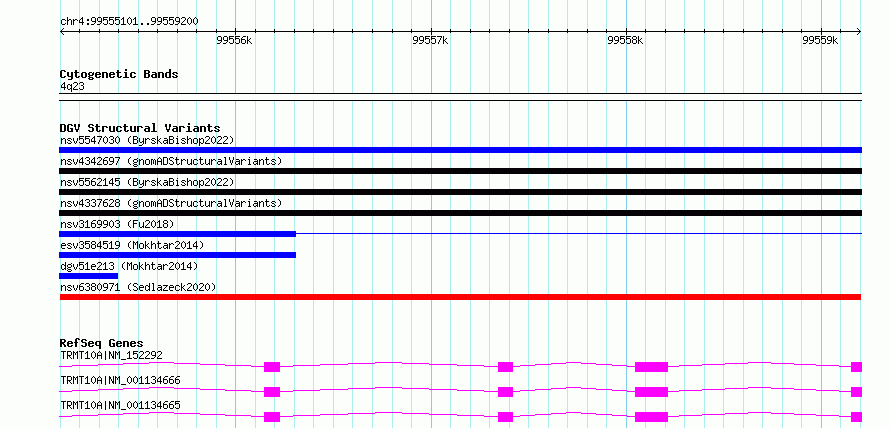Click the chr4:99555101..99559200 coordinate label
Viewport: 890px width, 428px height.
(x=129, y=21)
